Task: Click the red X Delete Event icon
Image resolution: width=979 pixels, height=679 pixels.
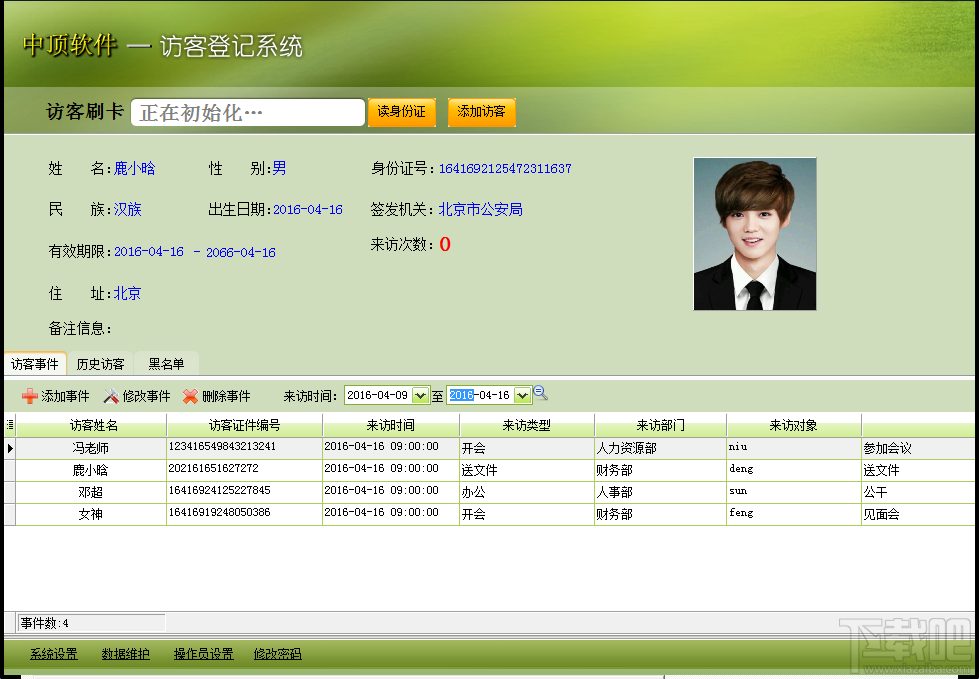Action: (x=190, y=396)
